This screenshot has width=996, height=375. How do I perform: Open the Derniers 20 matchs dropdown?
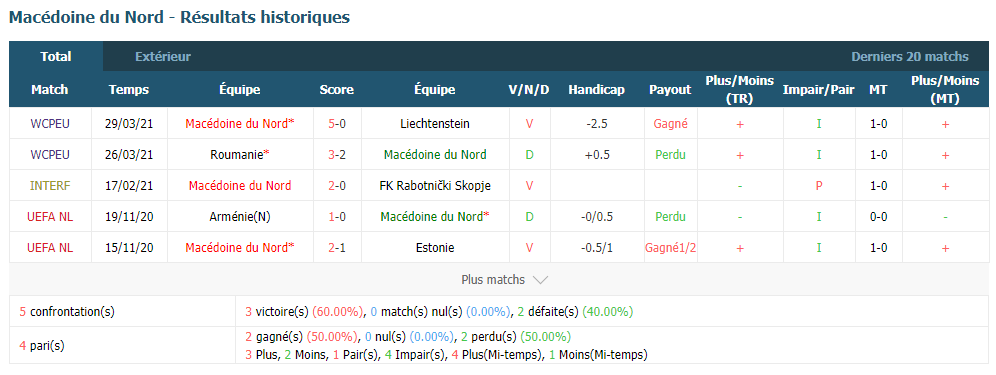click(910, 57)
